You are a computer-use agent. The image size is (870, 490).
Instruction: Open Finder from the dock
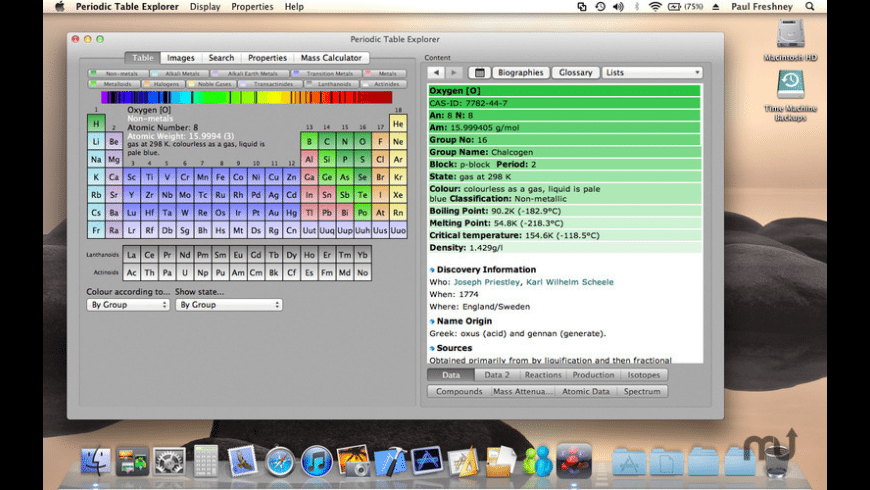coord(95,461)
